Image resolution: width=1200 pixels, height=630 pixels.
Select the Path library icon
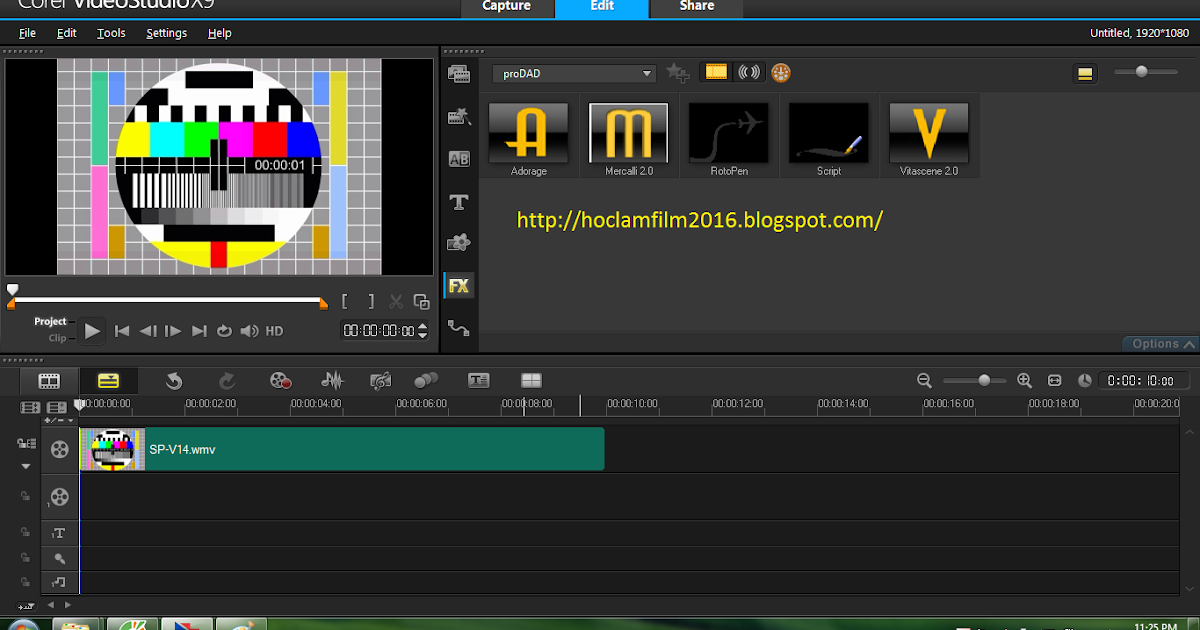tap(459, 327)
